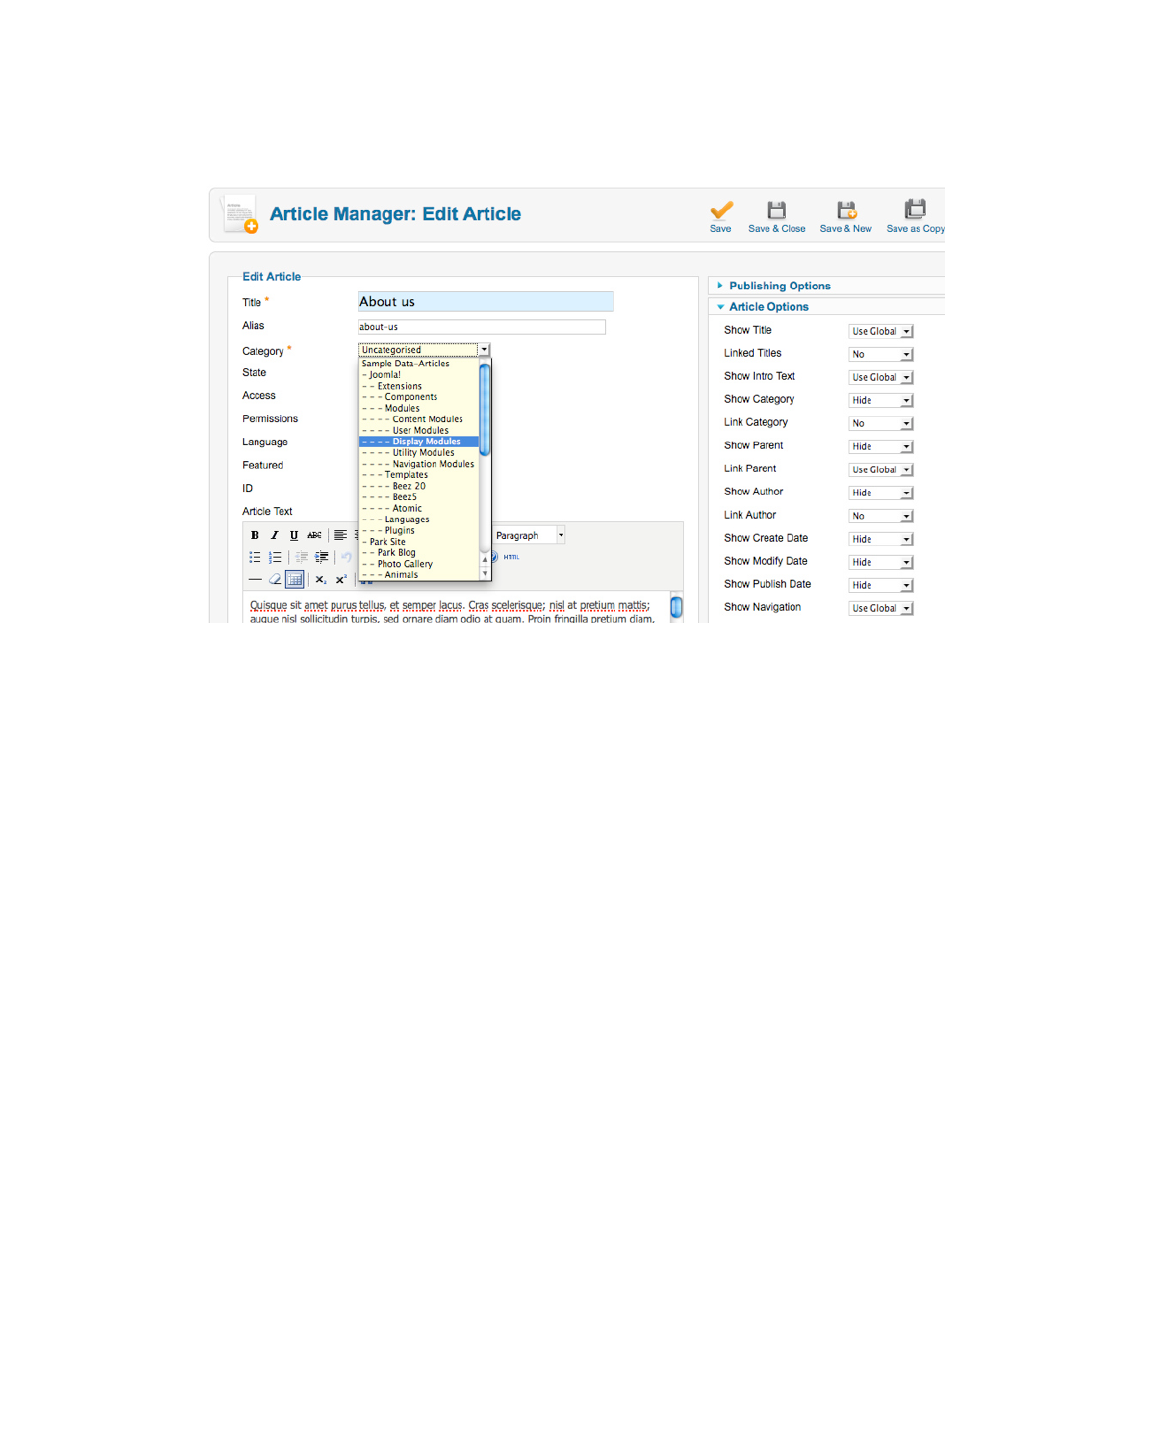Select Park Site category option

pos(419,542)
